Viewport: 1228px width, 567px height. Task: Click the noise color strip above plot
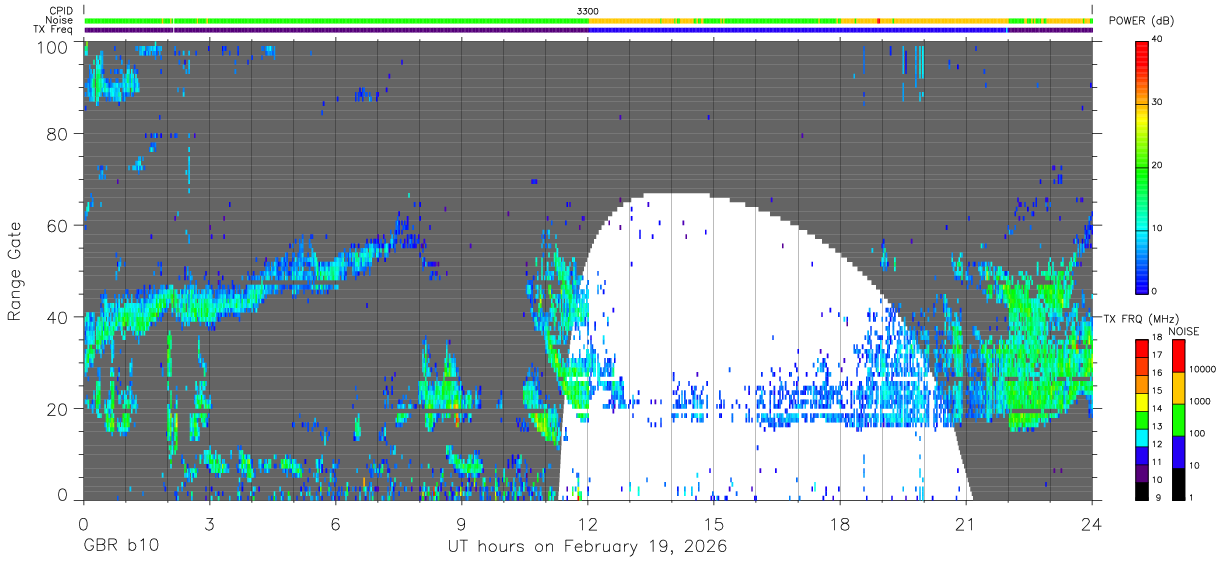point(588,20)
